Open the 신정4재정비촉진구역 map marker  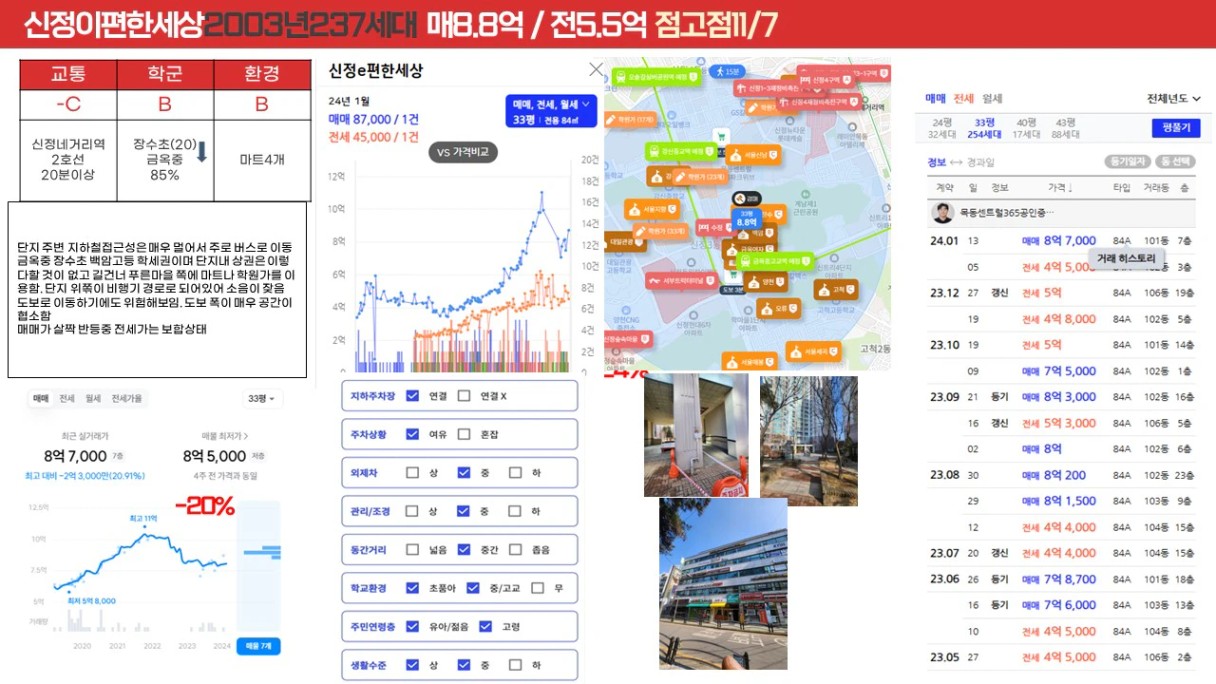point(821,101)
